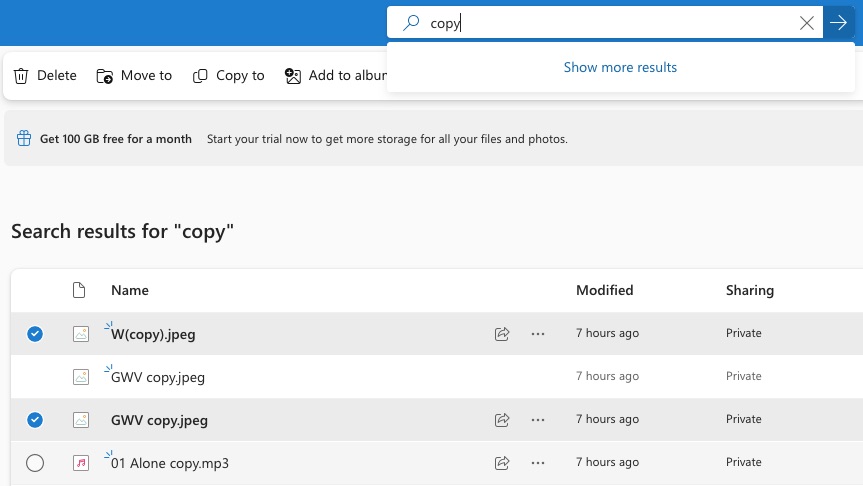Screen dimensions: 863x486
Task: Delete the selected files
Action: click(x=45, y=75)
